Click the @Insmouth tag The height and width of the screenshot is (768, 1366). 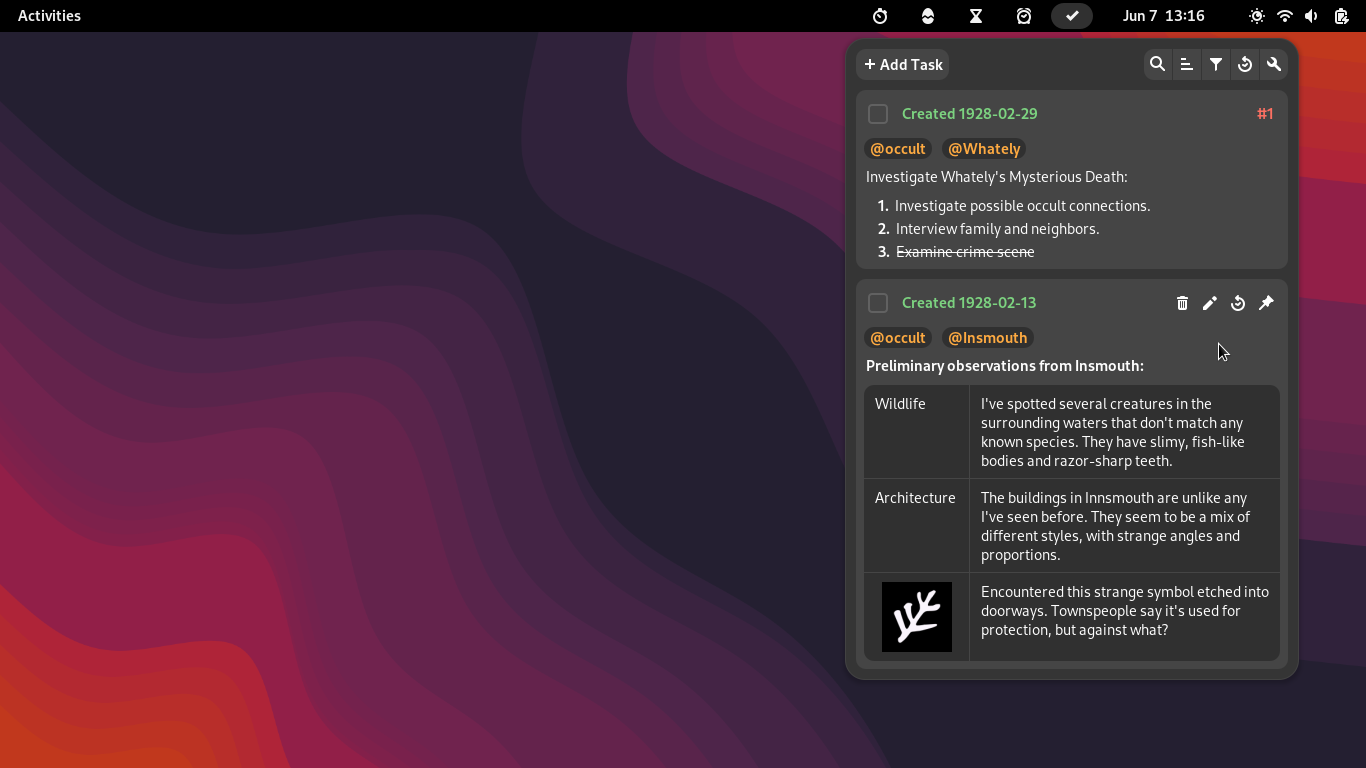click(x=987, y=338)
